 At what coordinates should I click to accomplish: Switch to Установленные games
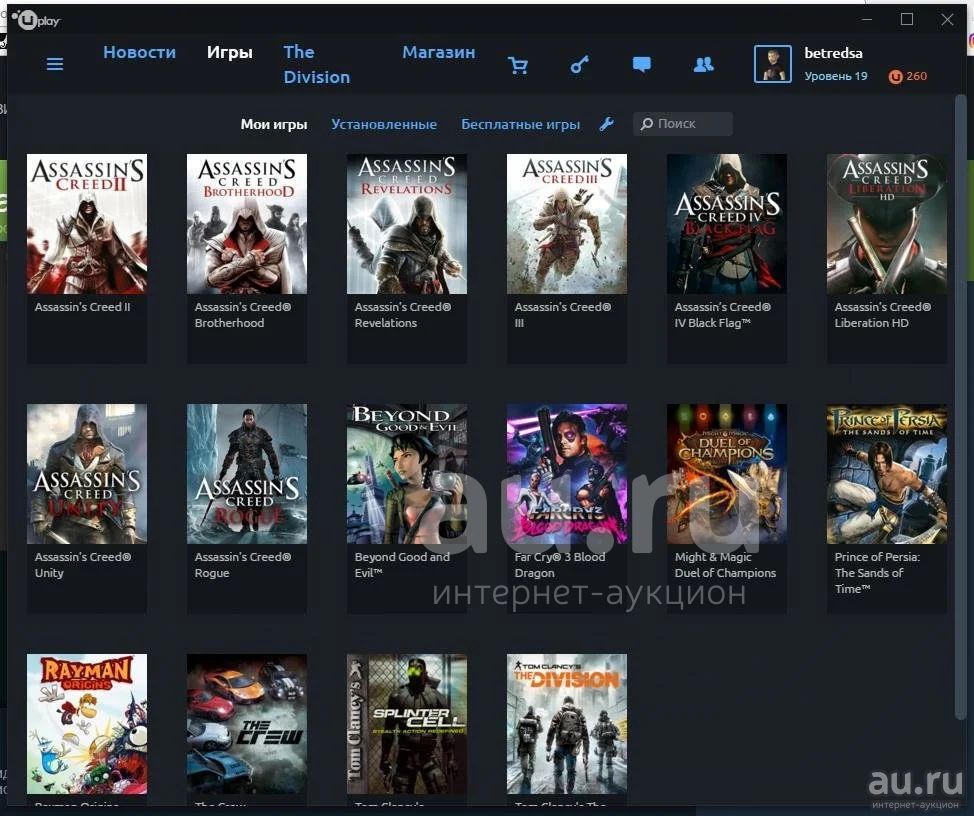click(x=384, y=124)
